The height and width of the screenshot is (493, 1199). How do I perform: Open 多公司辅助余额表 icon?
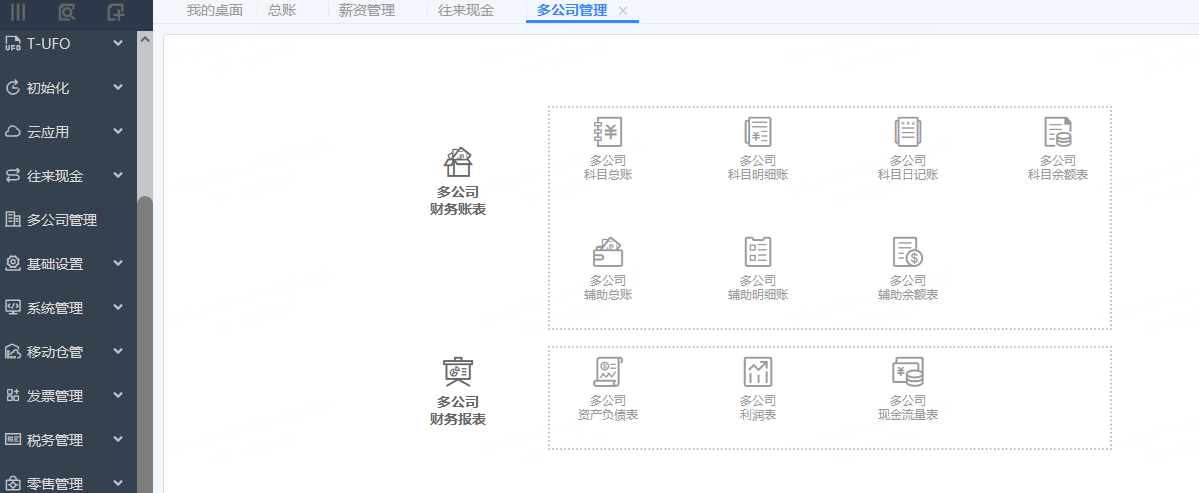[908, 251]
